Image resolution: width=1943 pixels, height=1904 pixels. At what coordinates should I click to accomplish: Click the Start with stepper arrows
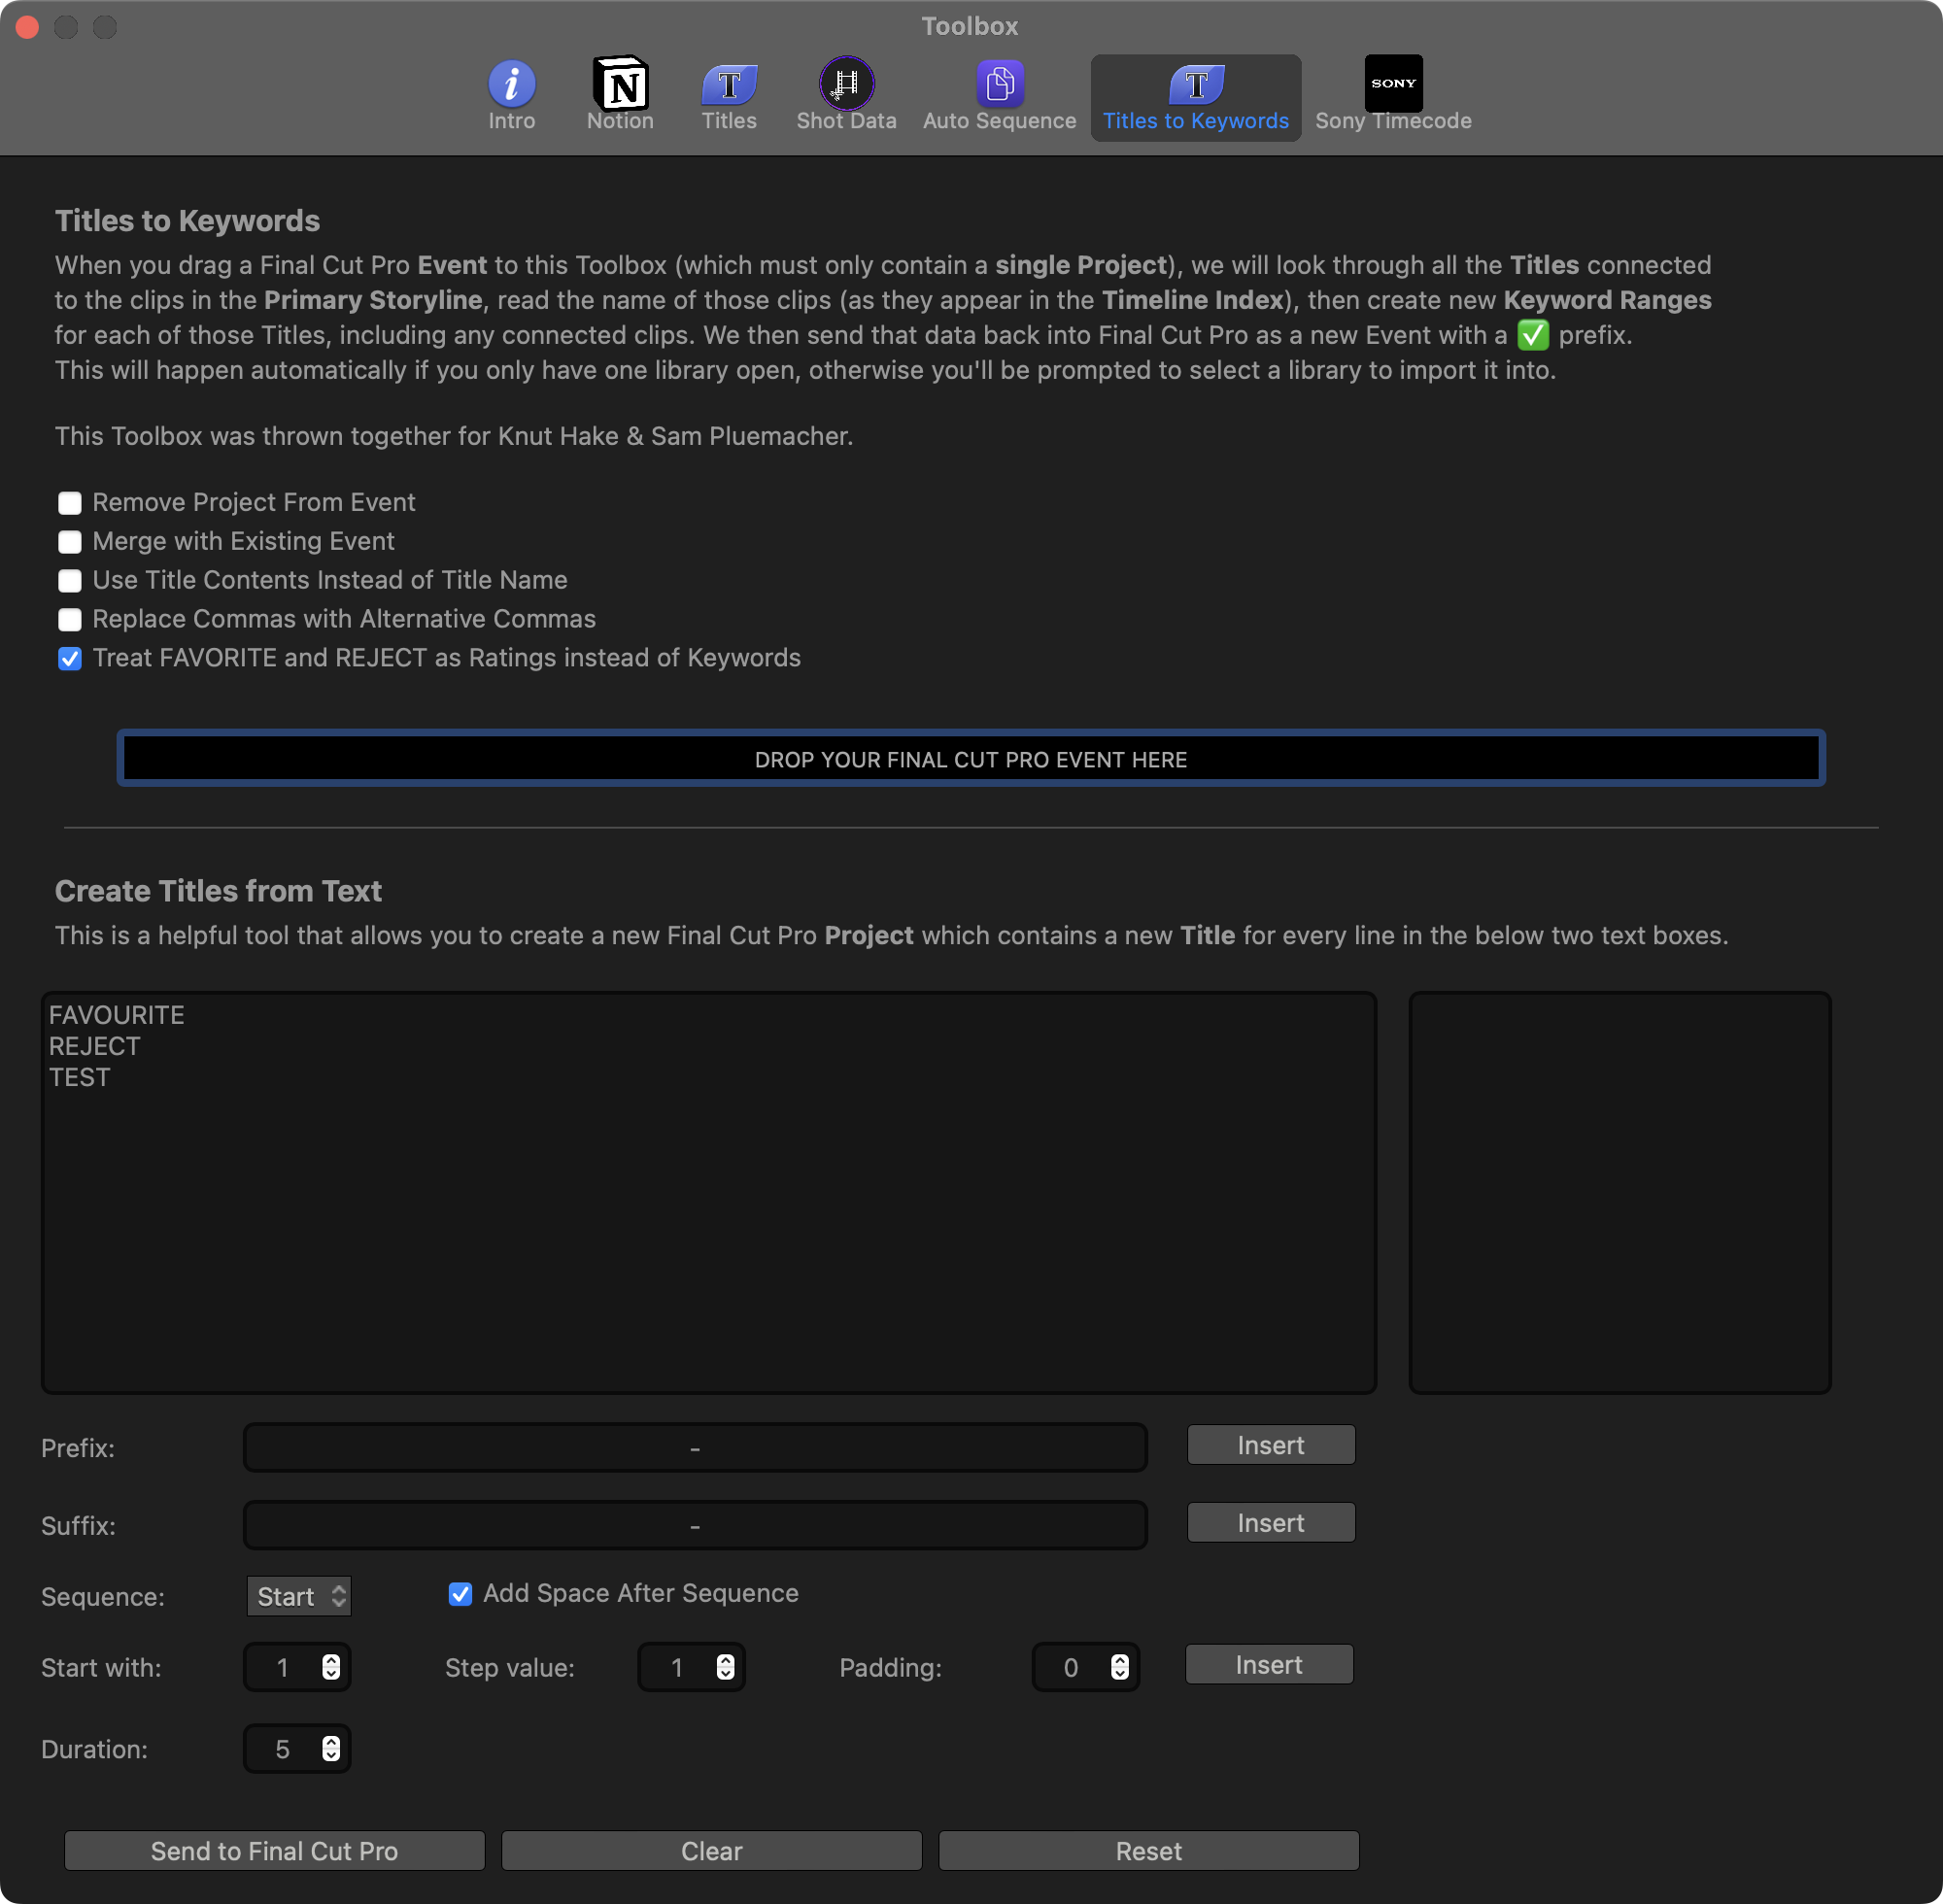point(331,1667)
